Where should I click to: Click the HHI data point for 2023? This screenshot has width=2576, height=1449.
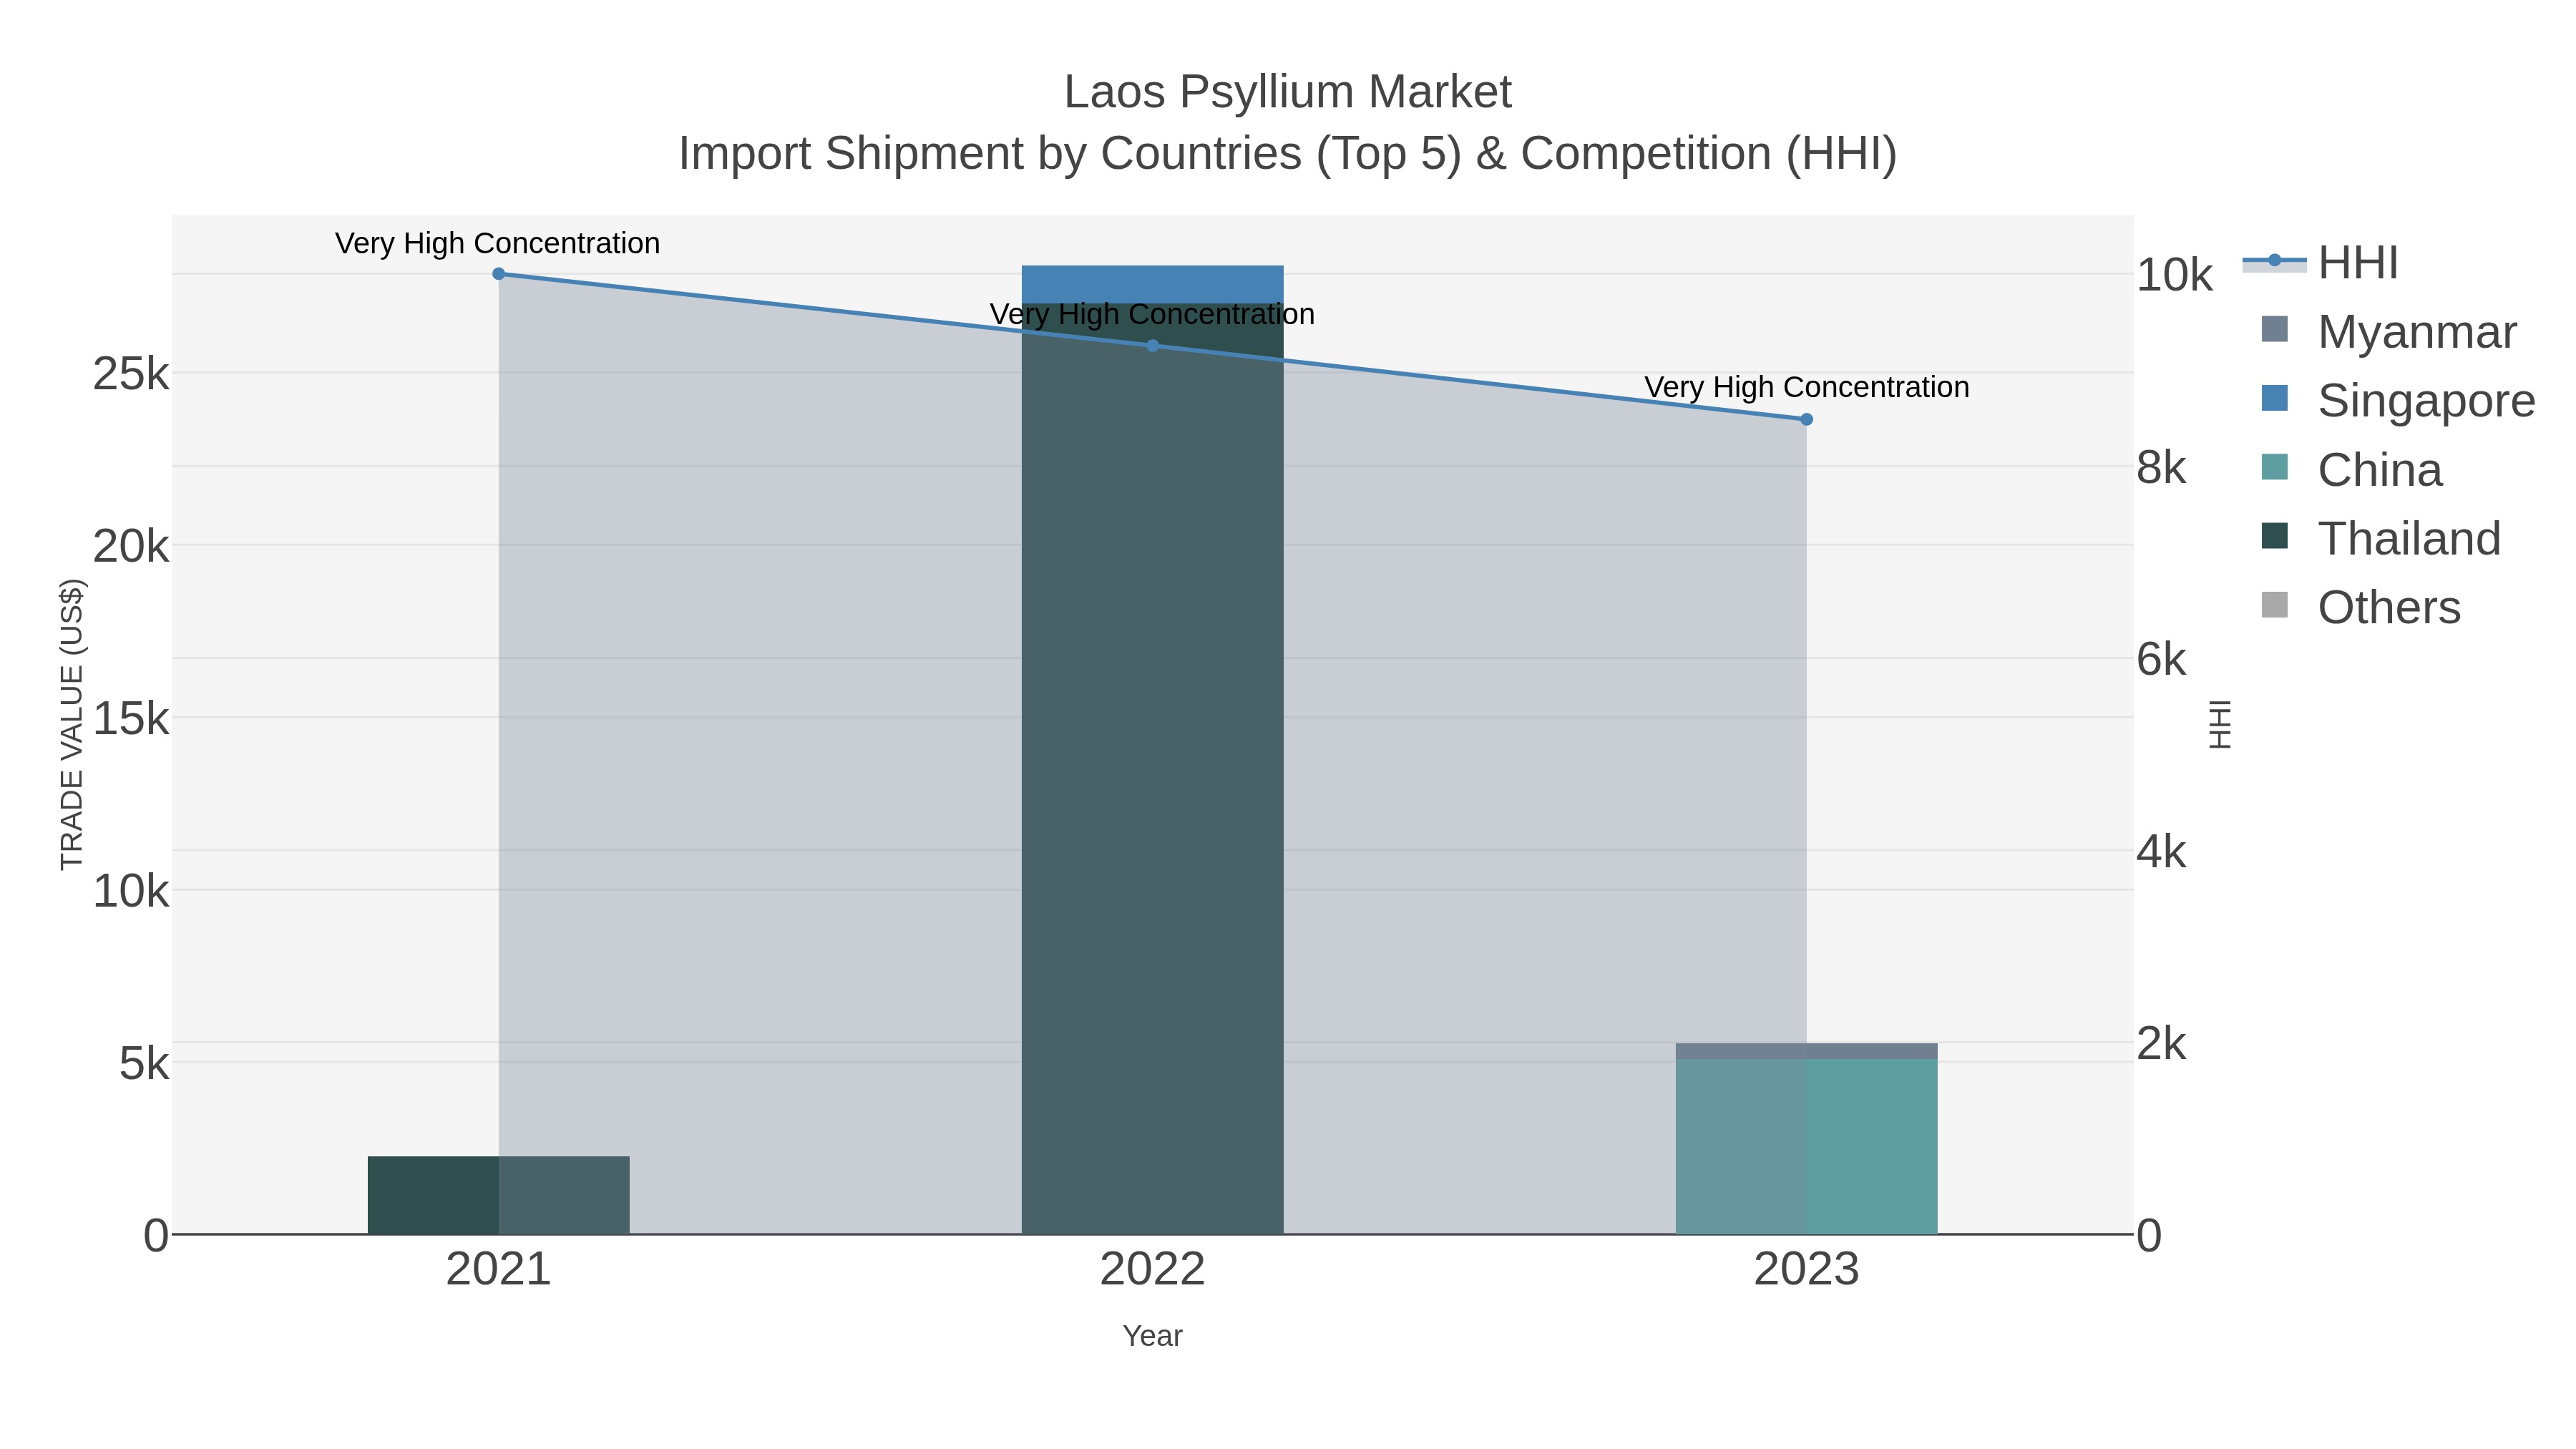pos(1806,420)
